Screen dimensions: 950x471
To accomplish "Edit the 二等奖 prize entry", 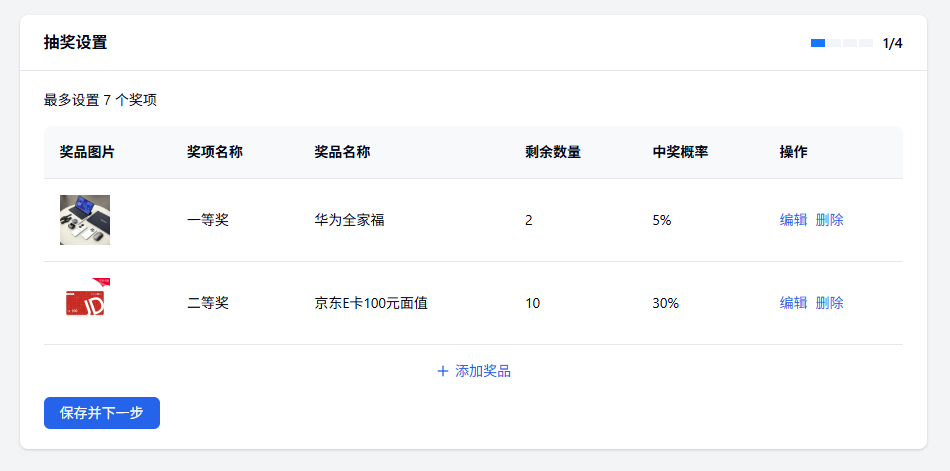I will click(793, 303).
